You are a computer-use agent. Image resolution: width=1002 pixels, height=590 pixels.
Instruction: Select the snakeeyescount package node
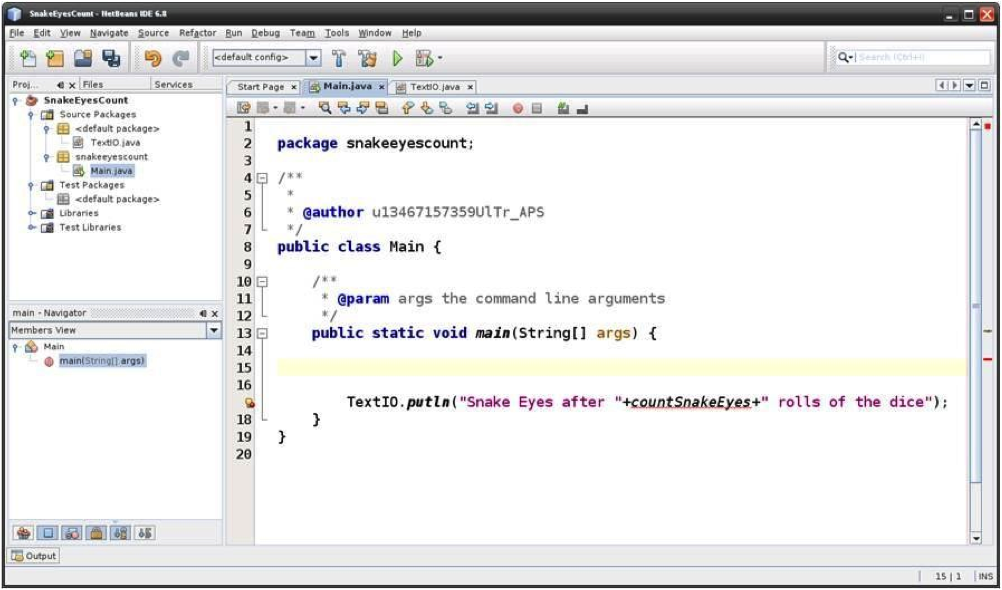111,157
